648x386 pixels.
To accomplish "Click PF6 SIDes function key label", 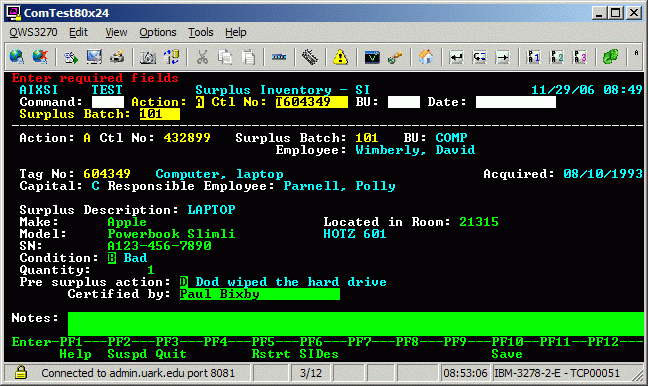I will pos(319,348).
